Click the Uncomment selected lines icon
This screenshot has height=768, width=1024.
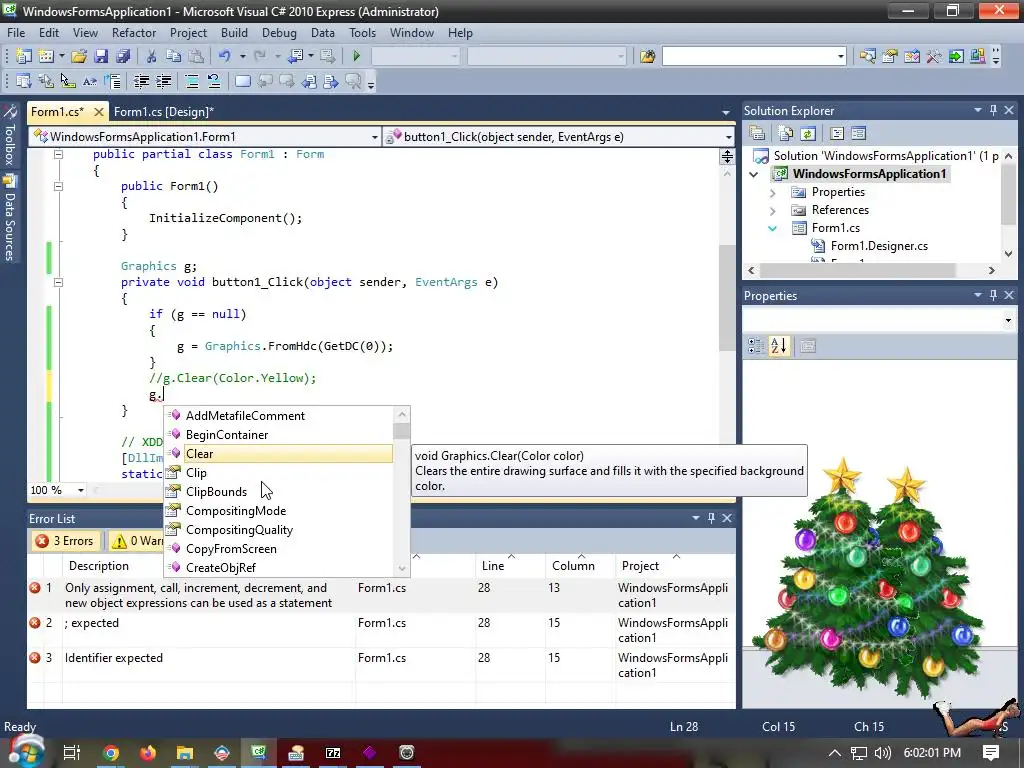pyautogui.click(x=214, y=82)
